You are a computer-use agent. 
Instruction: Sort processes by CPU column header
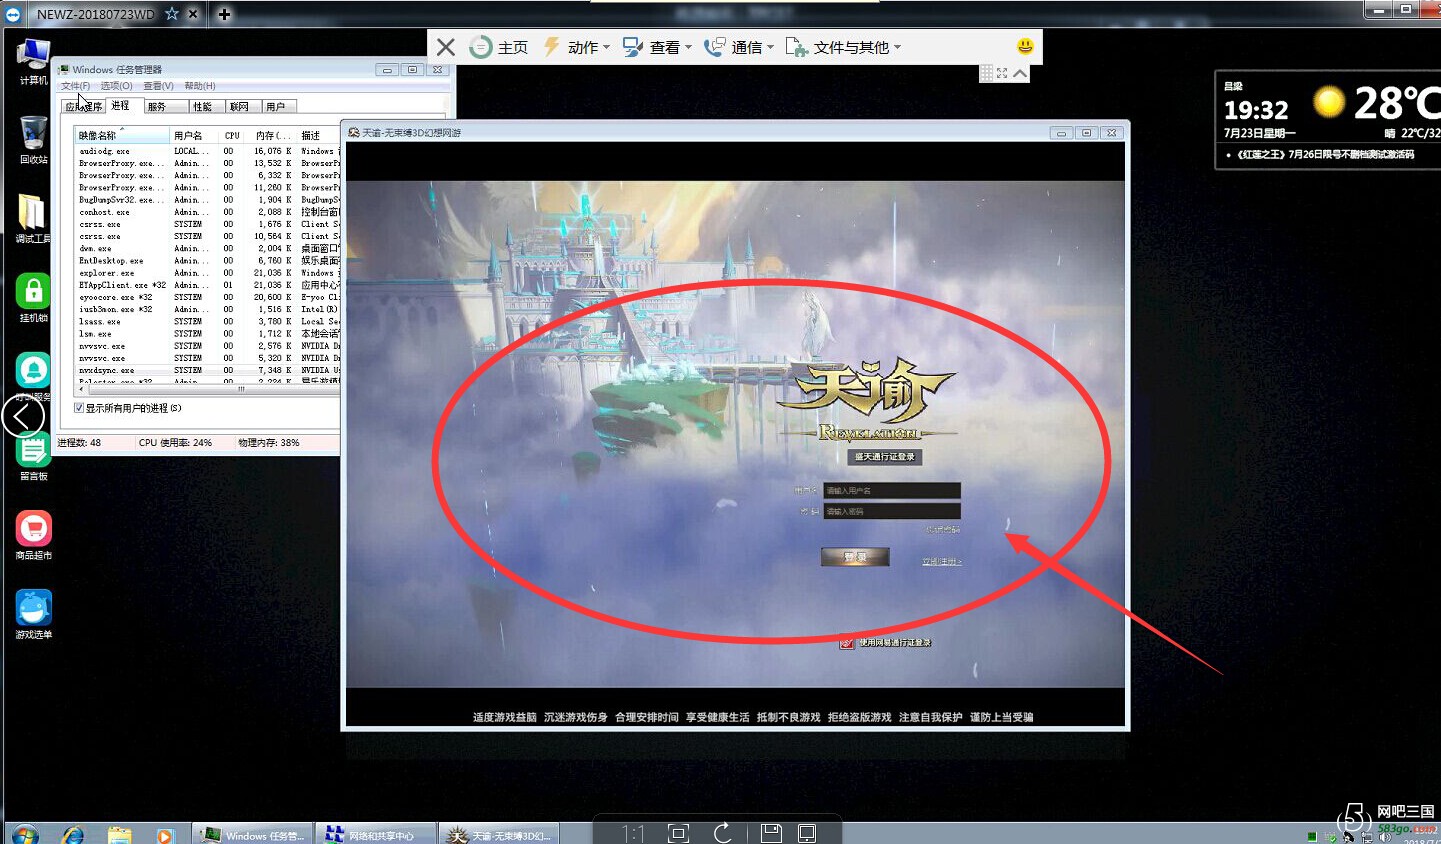(232, 135)
